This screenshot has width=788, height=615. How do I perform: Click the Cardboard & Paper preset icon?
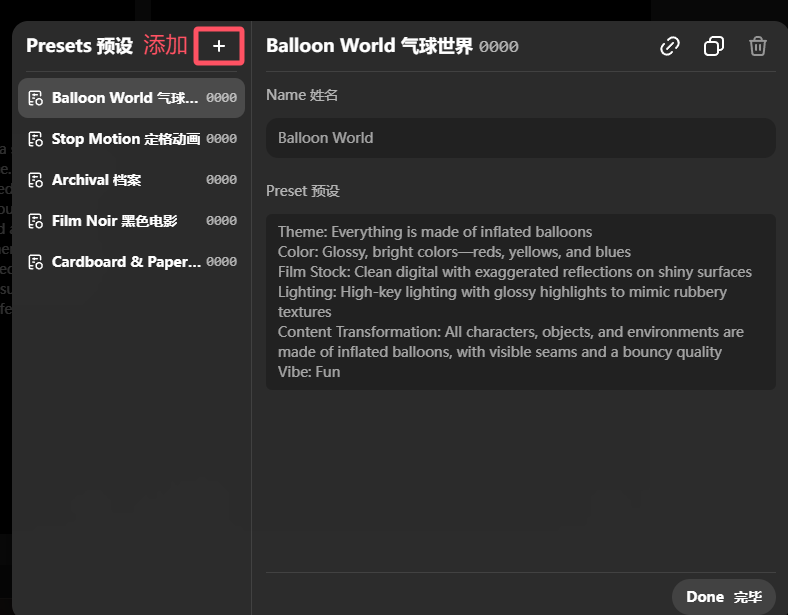(x=36, y=262)
